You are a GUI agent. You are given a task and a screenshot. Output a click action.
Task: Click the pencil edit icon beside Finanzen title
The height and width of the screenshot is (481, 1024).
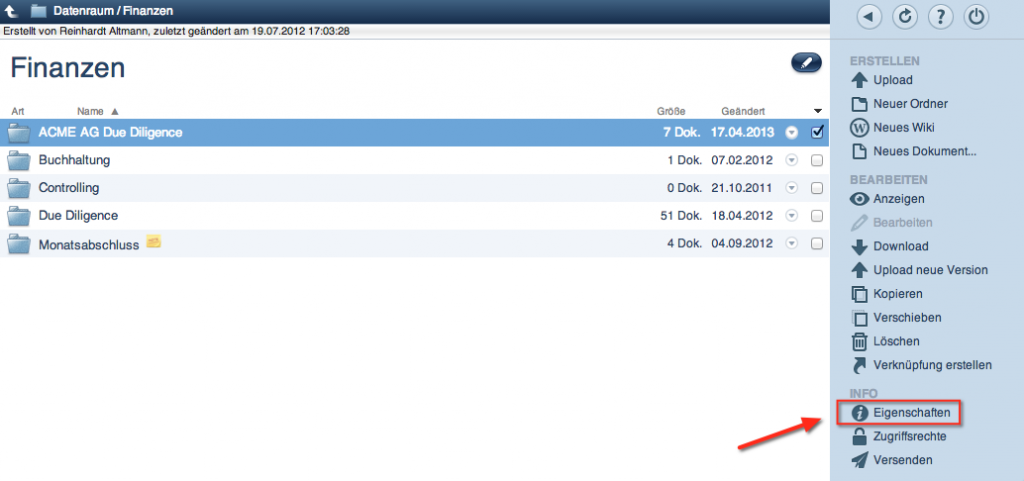[x=805, y=63]
